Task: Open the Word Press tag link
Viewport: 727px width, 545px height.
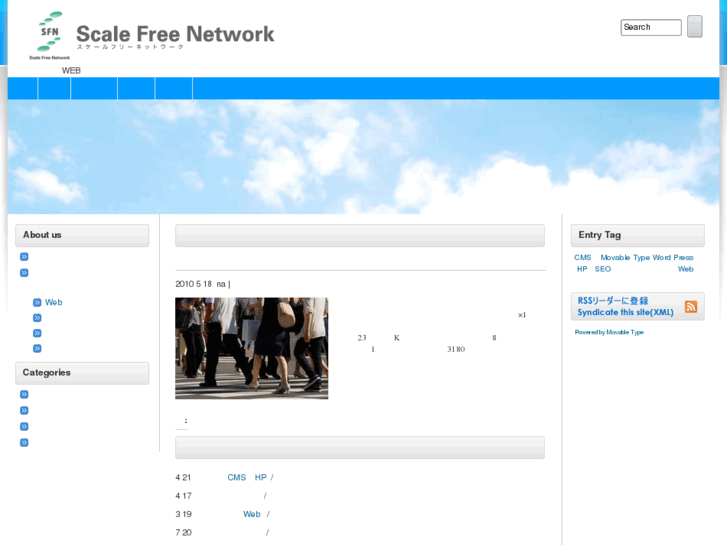Action: pyautogui.click(x=673, y=257)
